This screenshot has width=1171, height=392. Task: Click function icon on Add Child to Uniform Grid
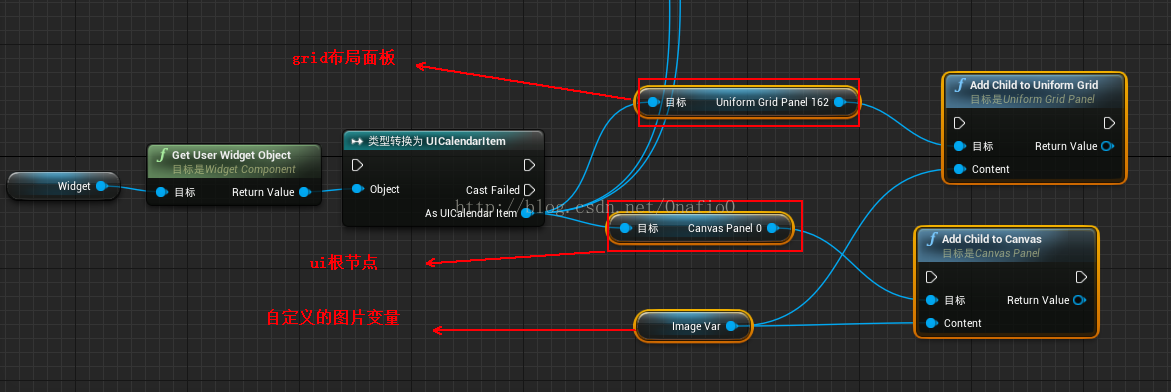pyautogui.click(x=960, y=85)
